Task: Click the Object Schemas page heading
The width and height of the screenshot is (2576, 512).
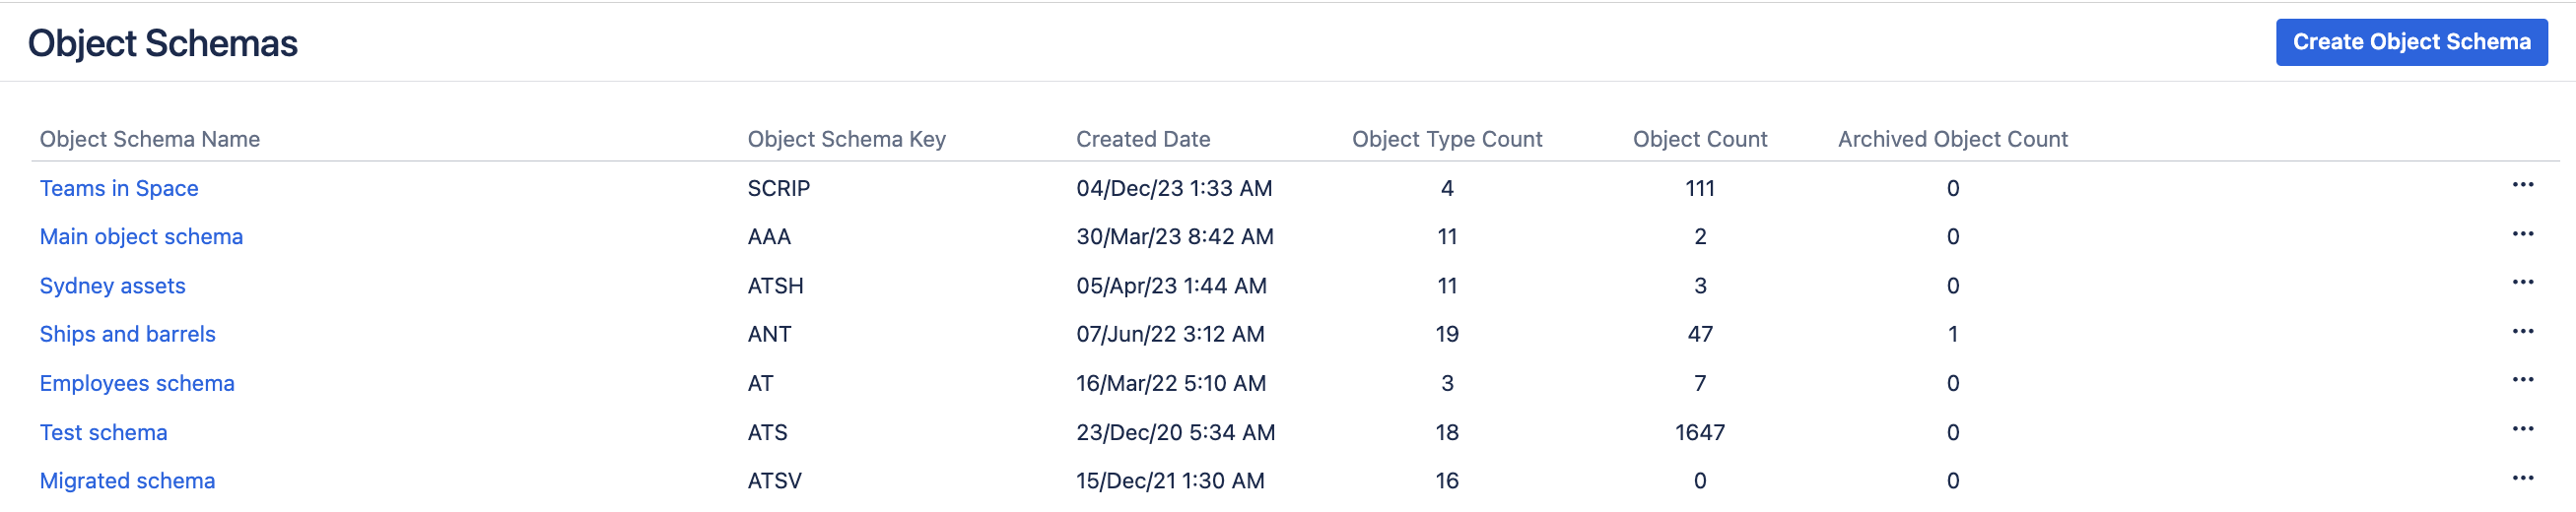Action: 163,43
